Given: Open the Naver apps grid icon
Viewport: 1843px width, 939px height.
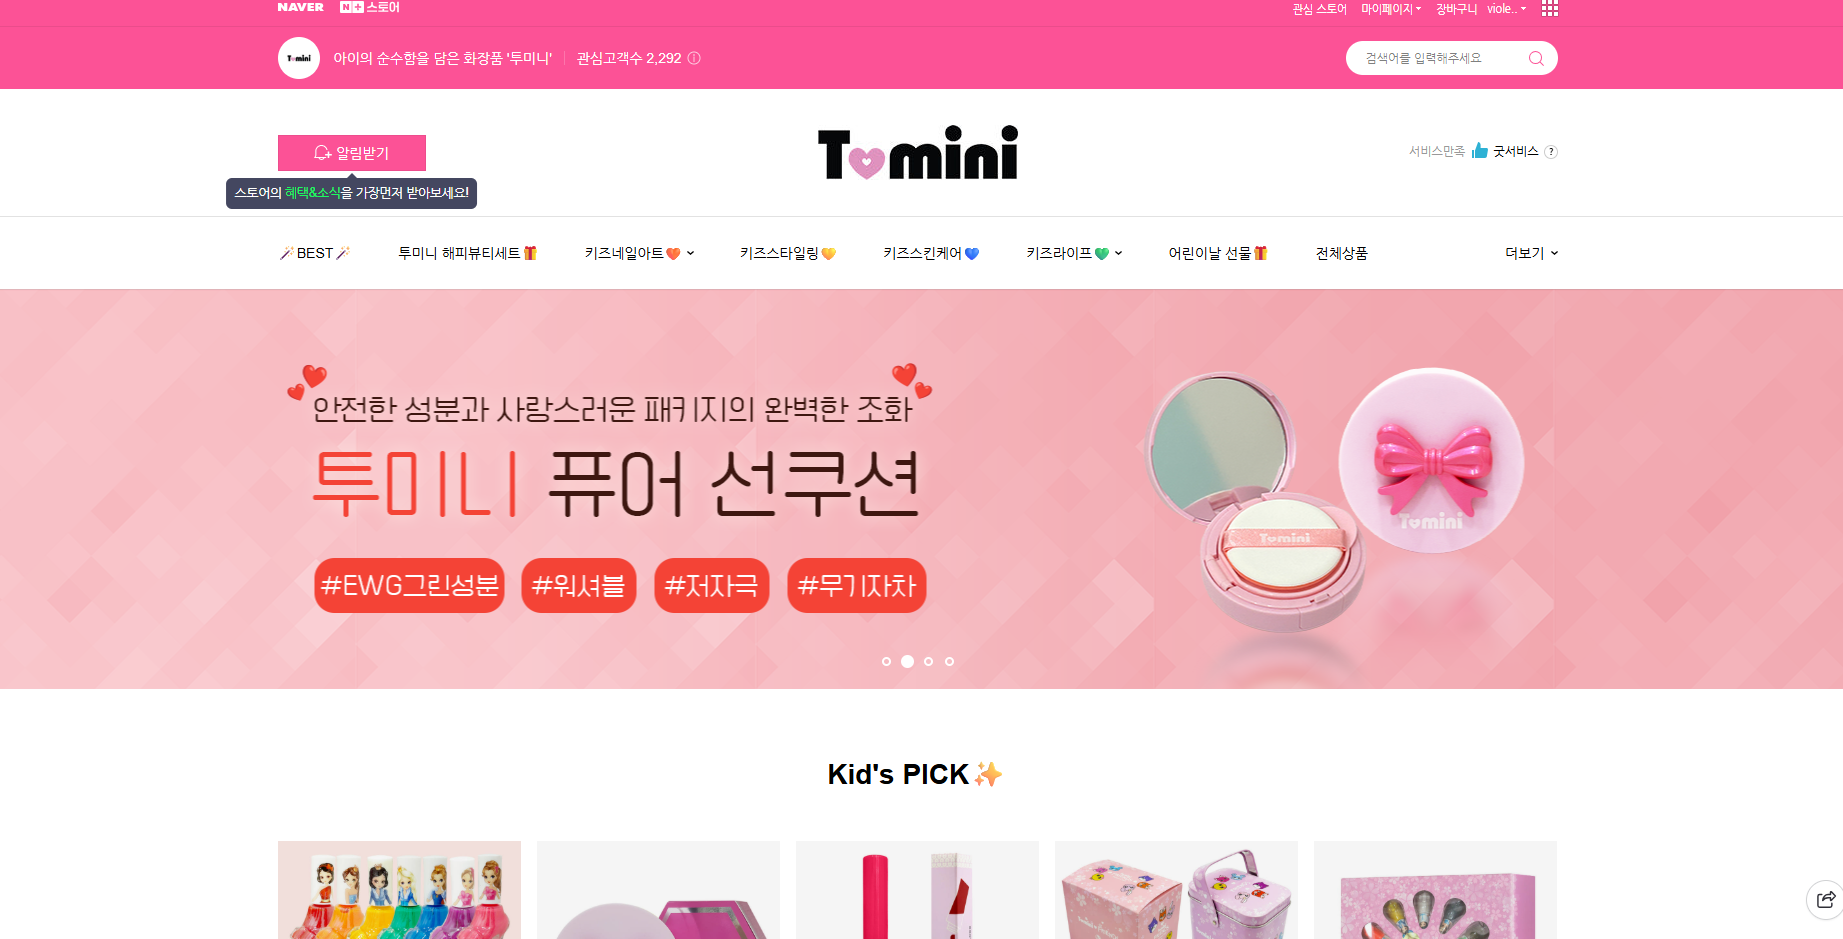Looking at the screenshot, I should [1550, 8].
